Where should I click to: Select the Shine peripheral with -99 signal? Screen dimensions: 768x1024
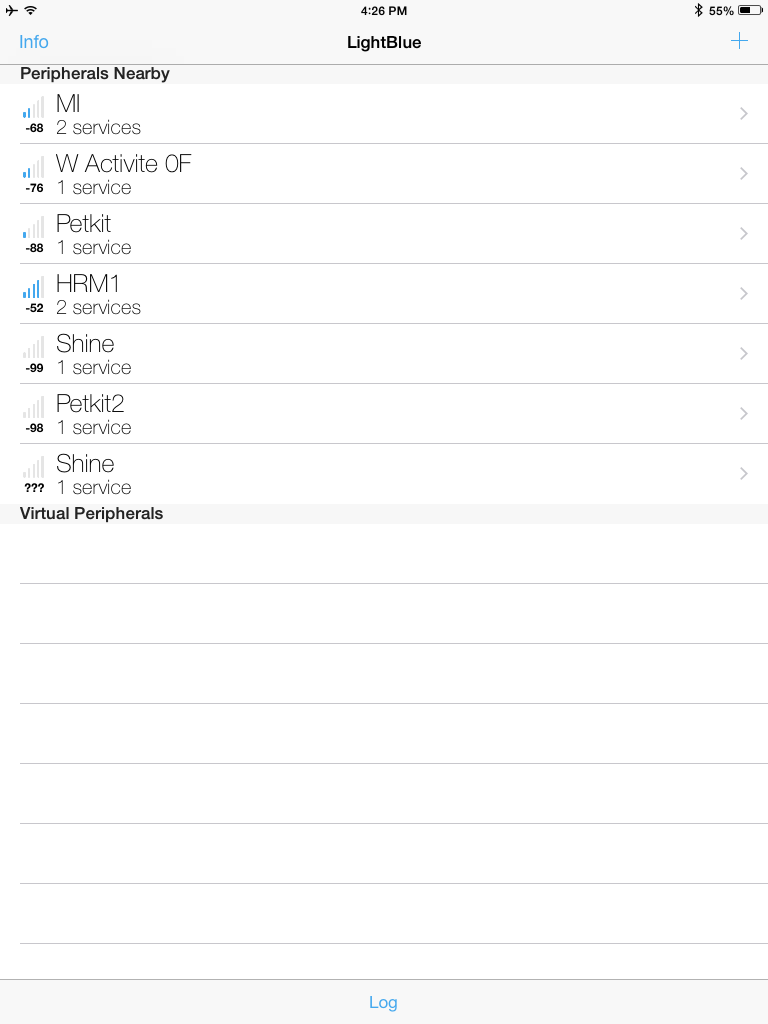(x=384, y=354)
